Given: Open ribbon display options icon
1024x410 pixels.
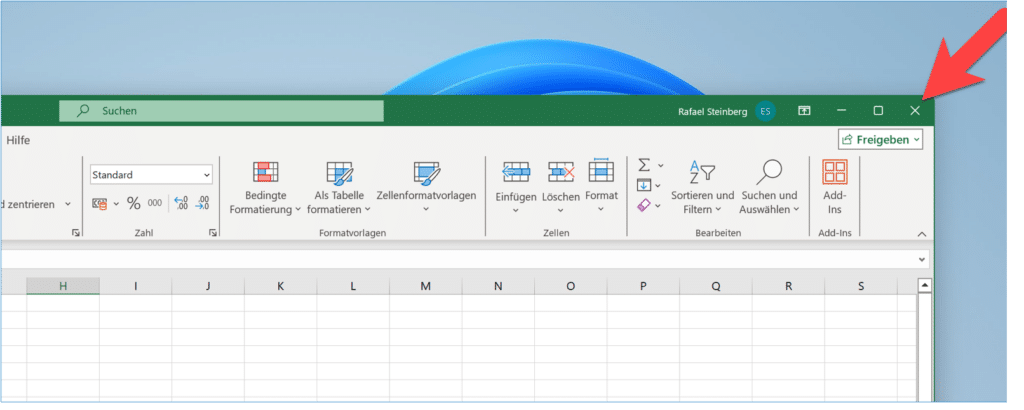Looking at the screenshot, I should coord(804,111).
